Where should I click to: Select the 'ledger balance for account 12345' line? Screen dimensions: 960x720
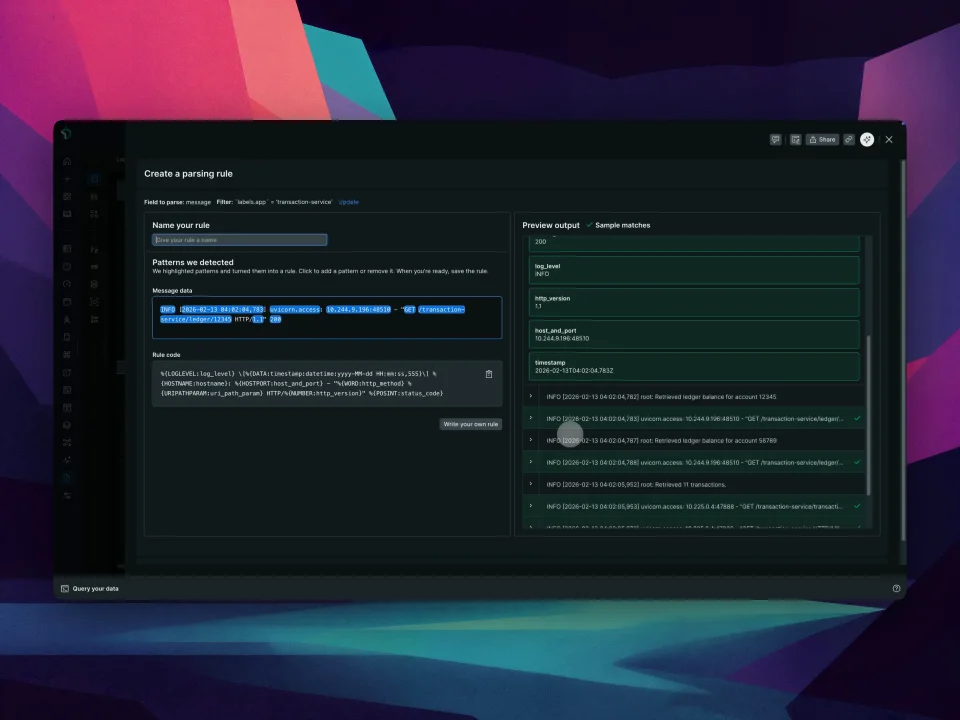(x=661, y=397)
